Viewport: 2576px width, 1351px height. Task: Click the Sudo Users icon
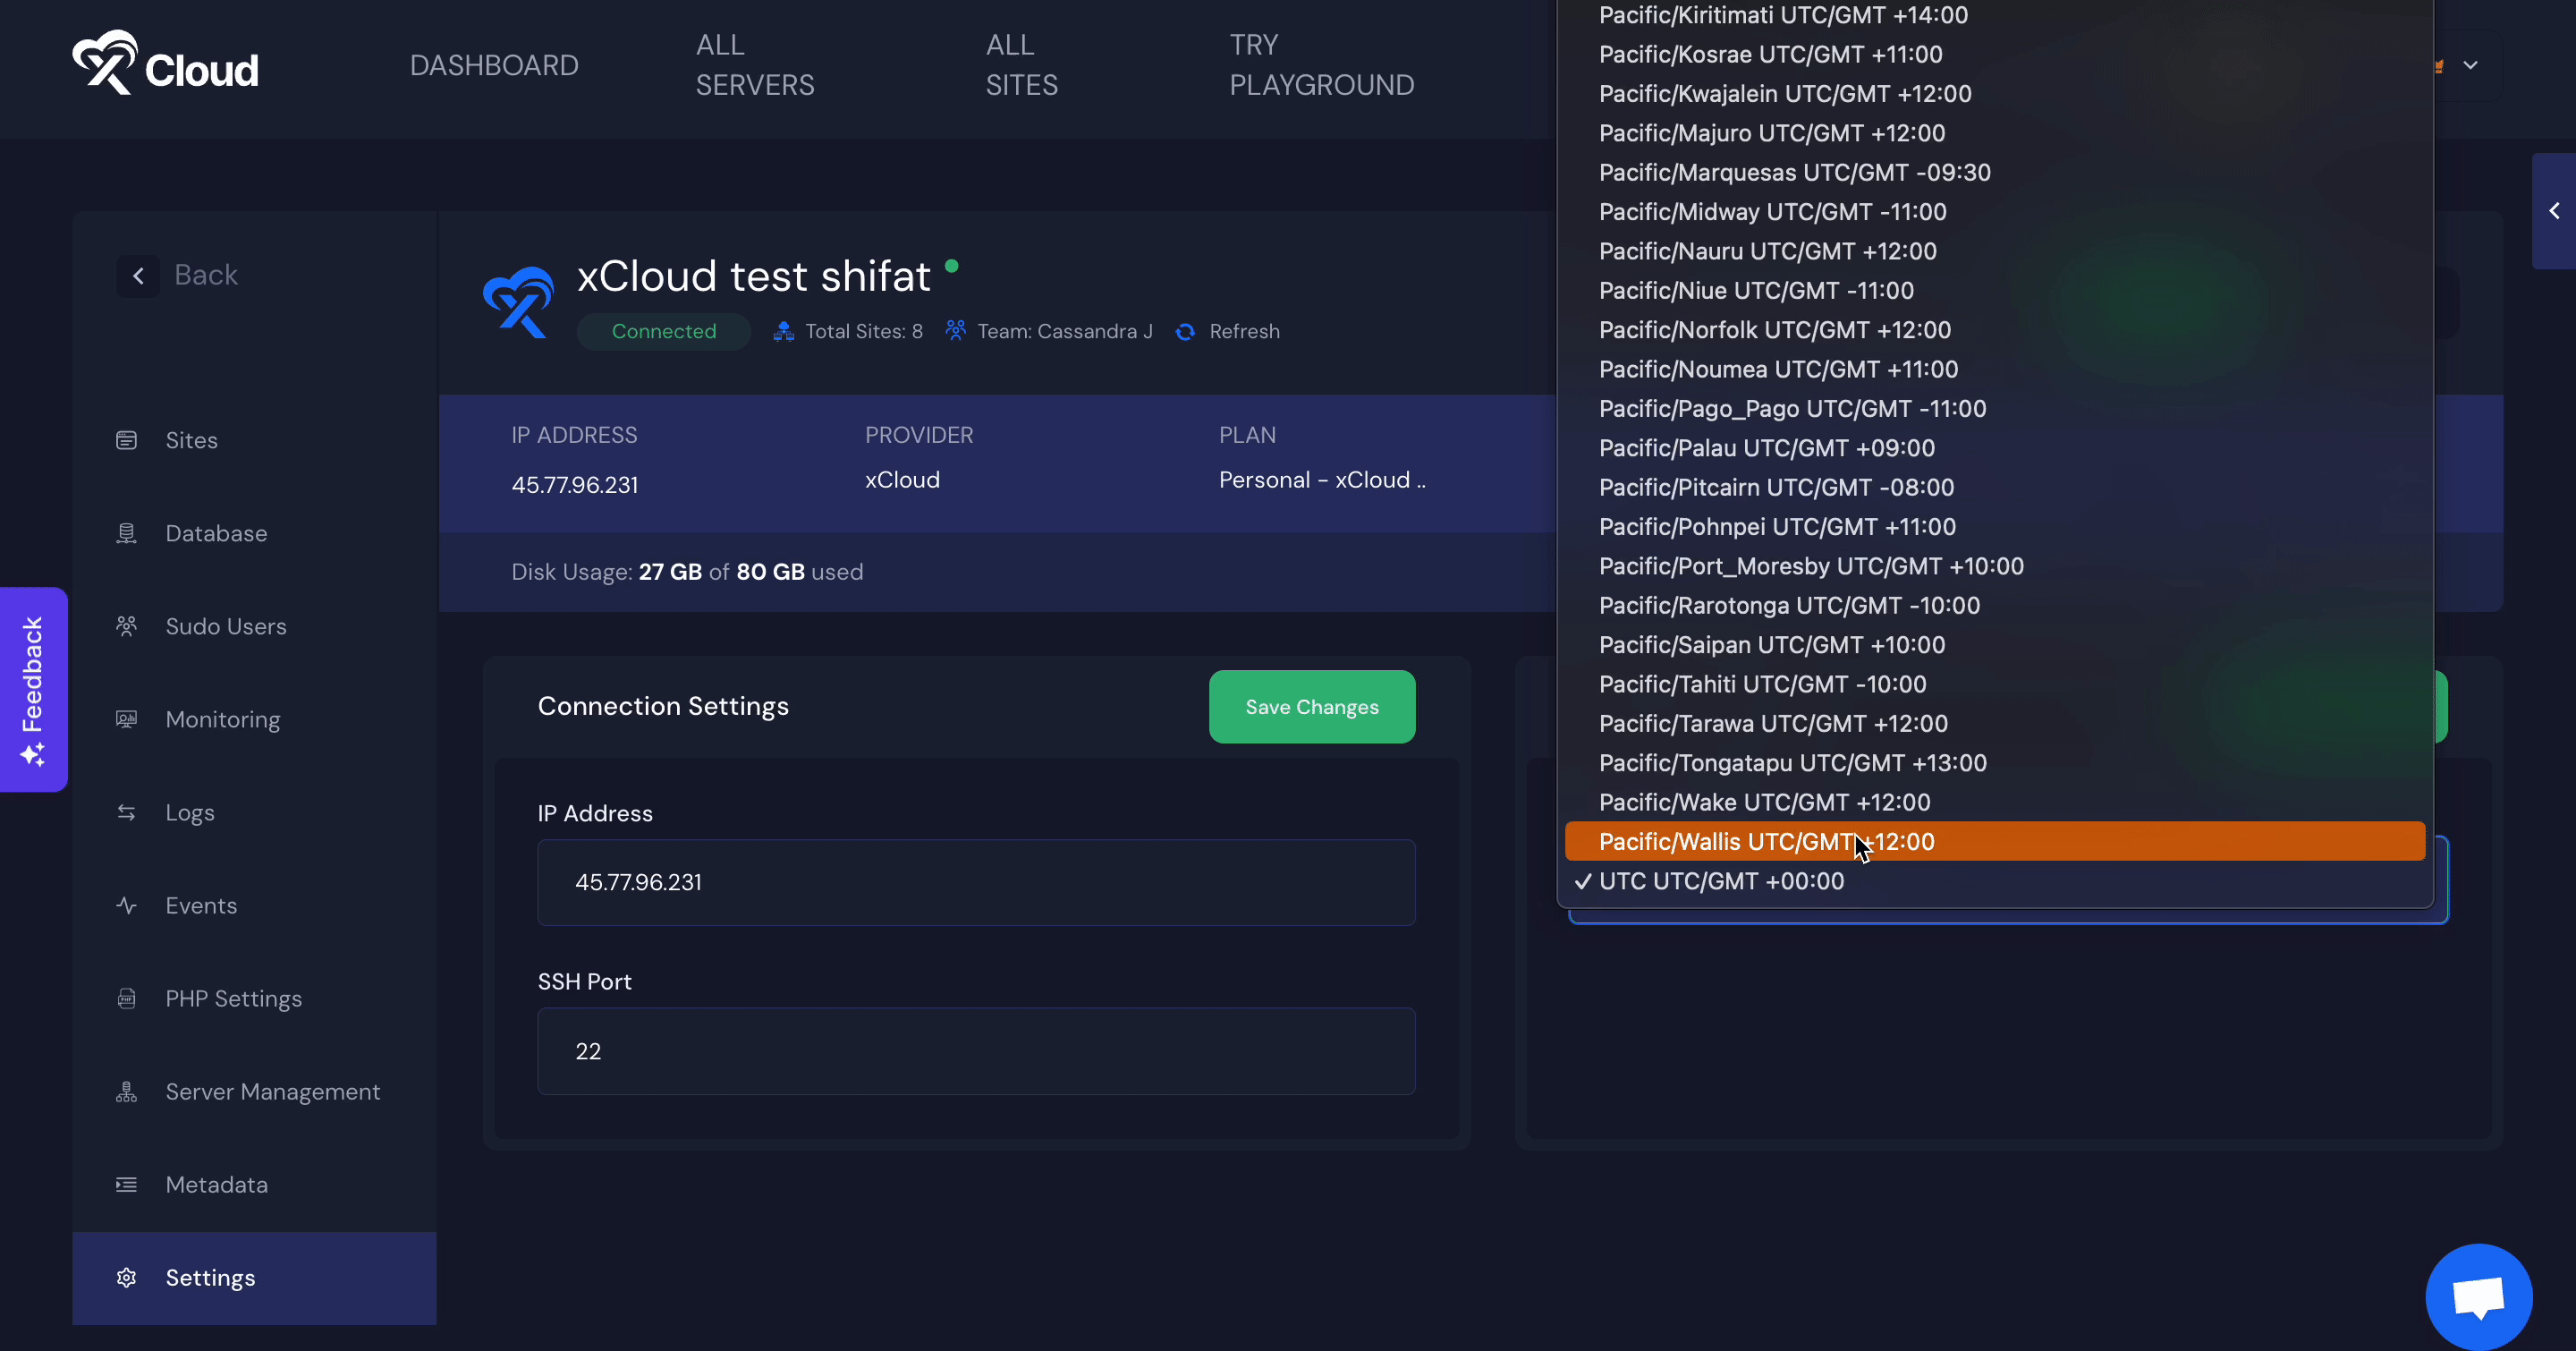126,626
